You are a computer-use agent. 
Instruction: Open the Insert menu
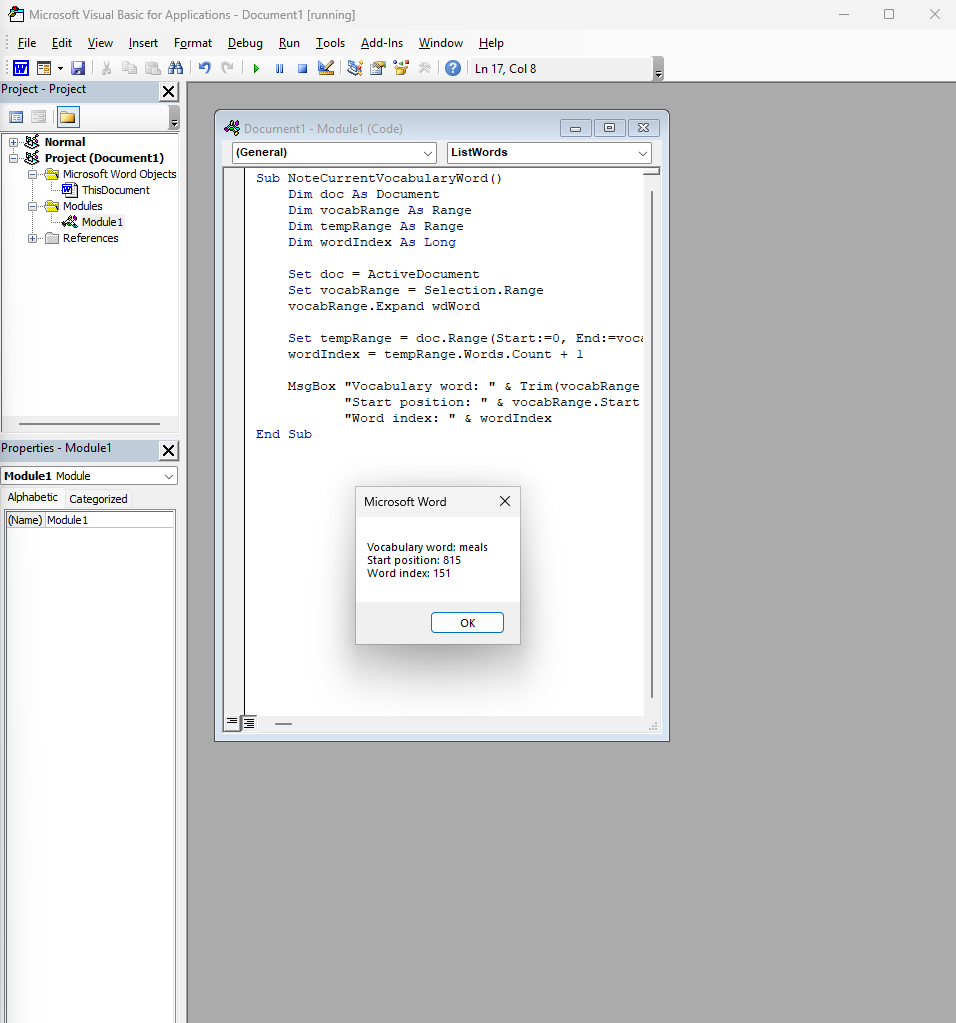coord(143,43)
